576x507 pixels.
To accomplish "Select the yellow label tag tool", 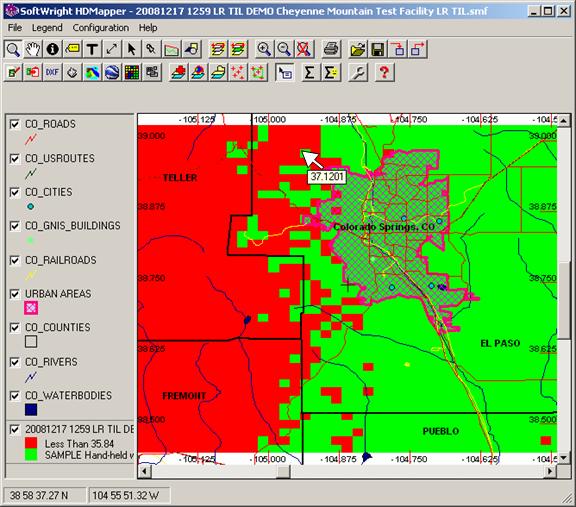I will point(72,49).
